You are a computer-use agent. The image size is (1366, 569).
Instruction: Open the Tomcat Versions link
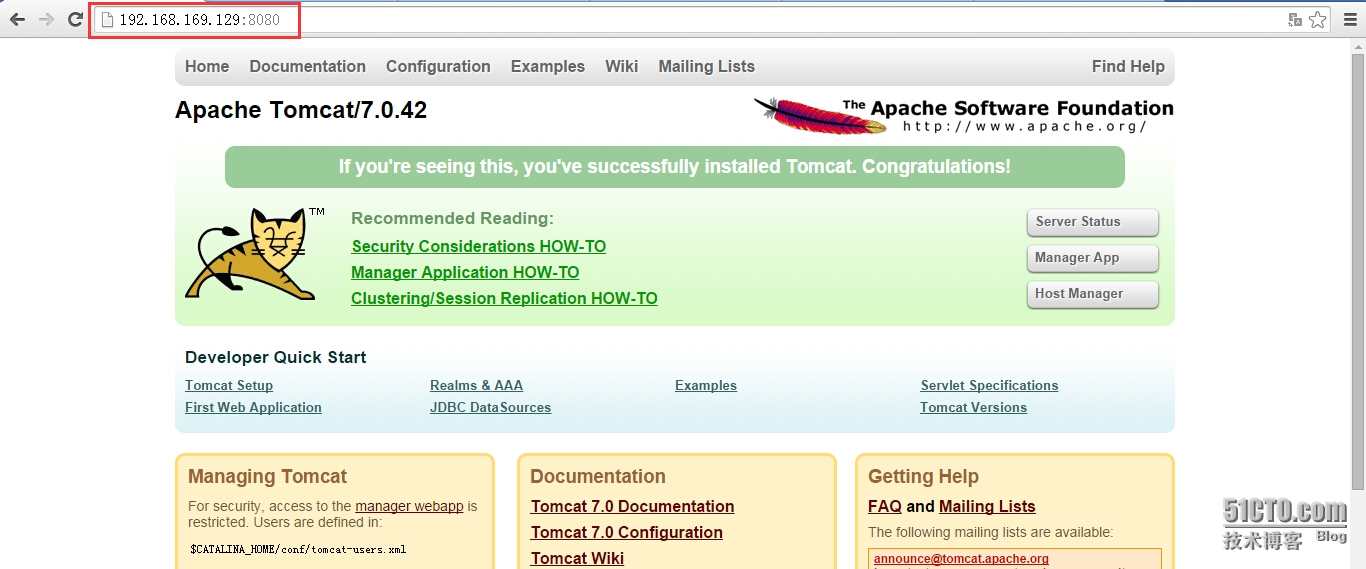(x=973, y=407)
